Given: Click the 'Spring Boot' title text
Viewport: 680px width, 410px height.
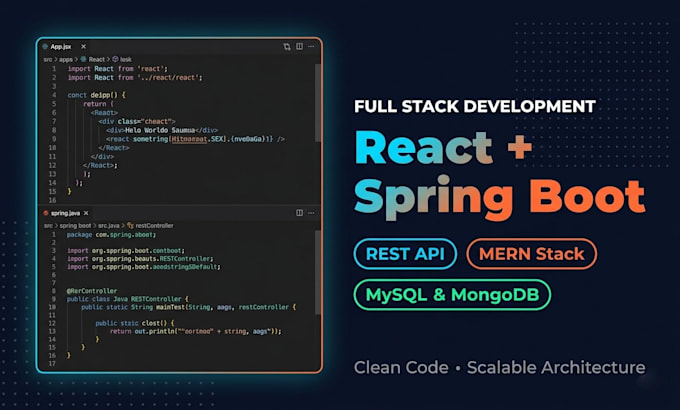Looking at the screenshot, I should pyautogui.click(x=500, y=197).
